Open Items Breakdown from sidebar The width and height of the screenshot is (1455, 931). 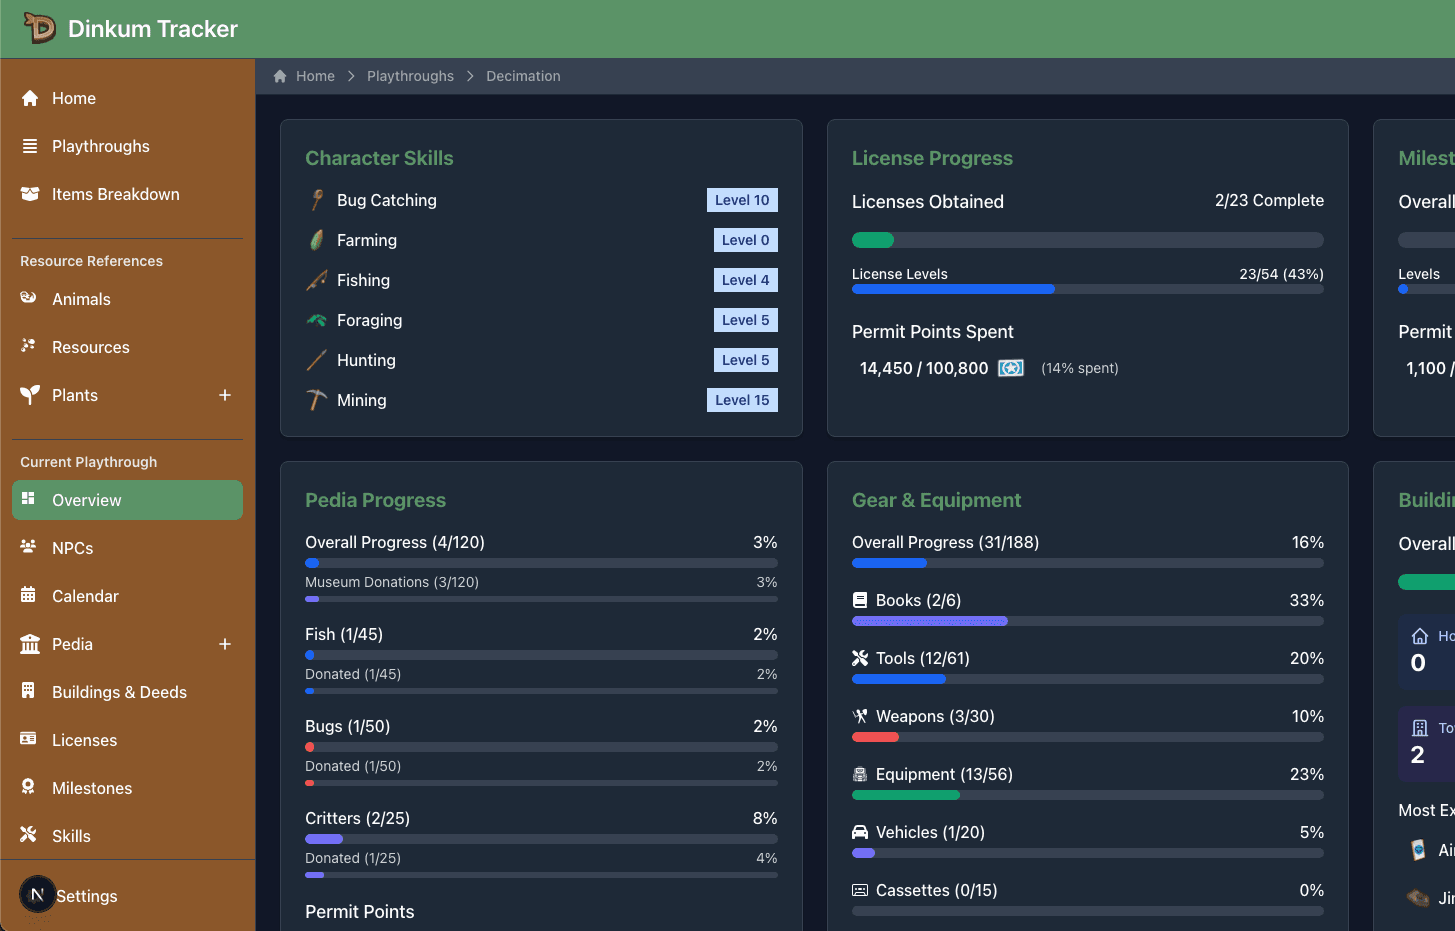pyautogui.click(x=115, y=194)
